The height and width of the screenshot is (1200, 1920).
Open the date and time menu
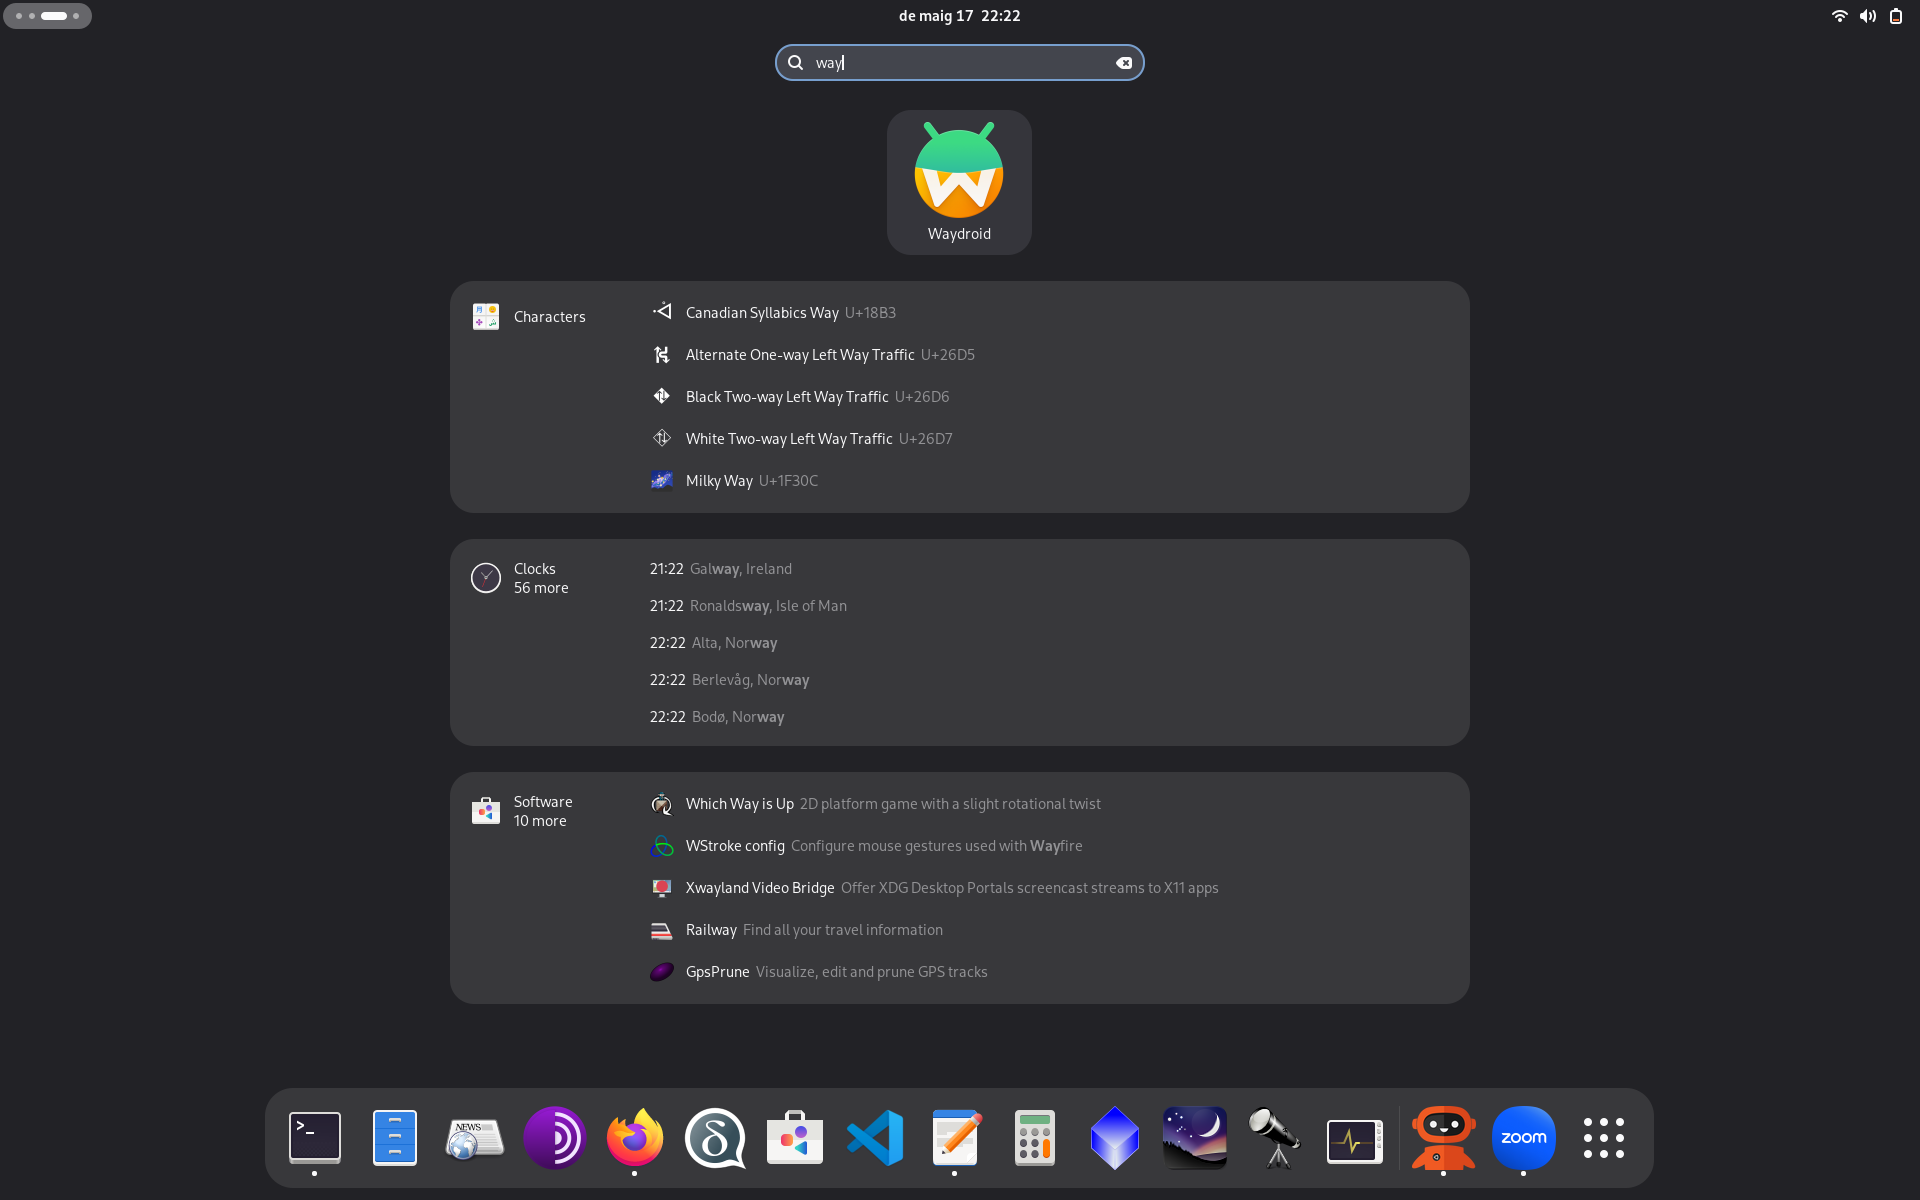click(x=959, y=16)
